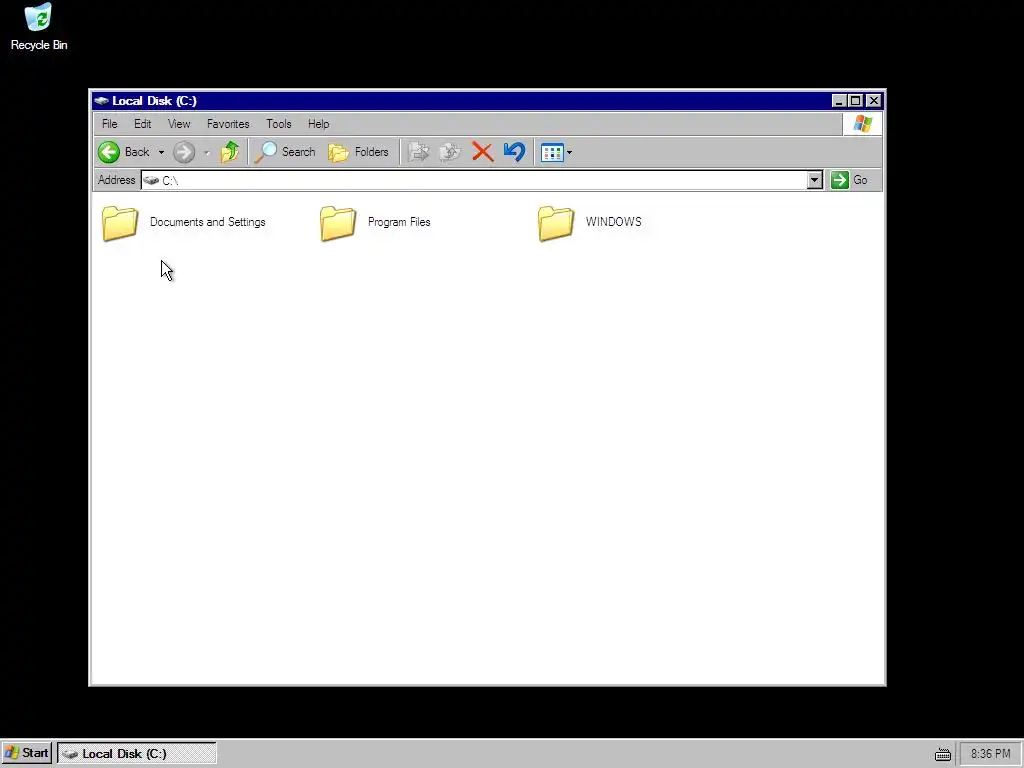Open the Tools menu
Image resolution: width=1024 pixels, height=768 pixels.
point(278,123)
